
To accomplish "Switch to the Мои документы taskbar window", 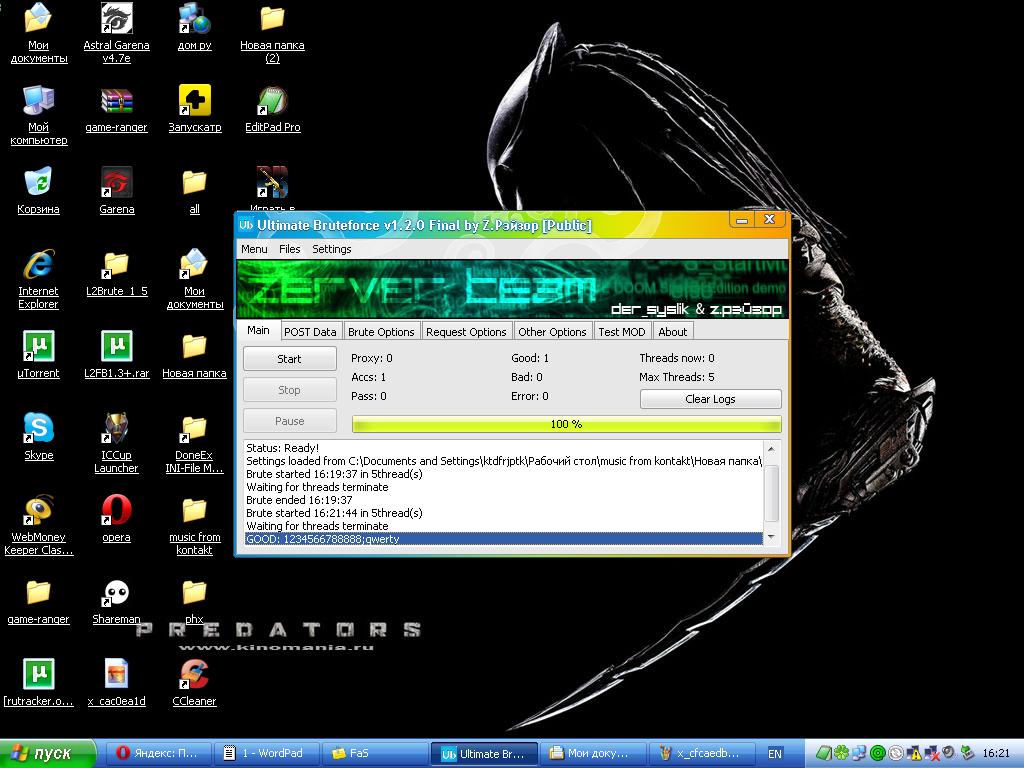I will coord(592,753).
